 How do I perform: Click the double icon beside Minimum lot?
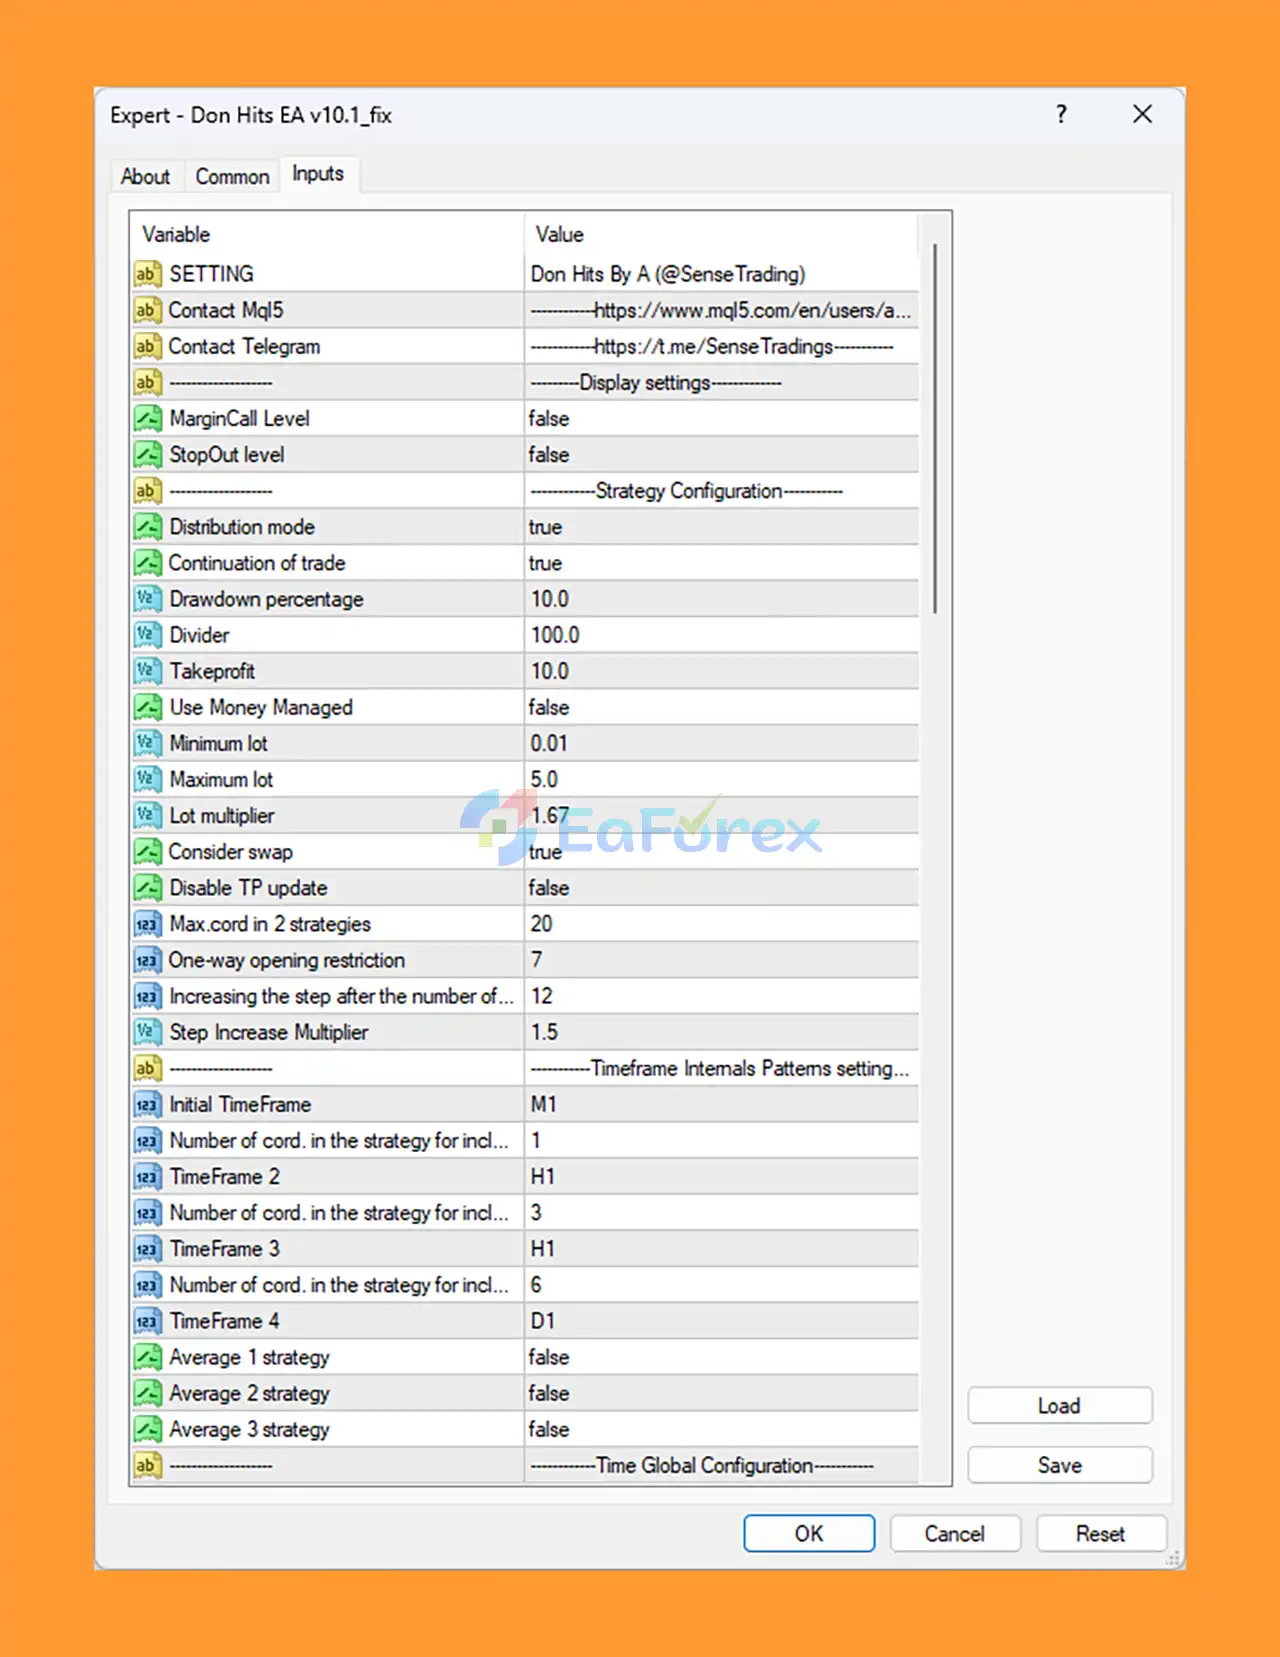[147, 743]
